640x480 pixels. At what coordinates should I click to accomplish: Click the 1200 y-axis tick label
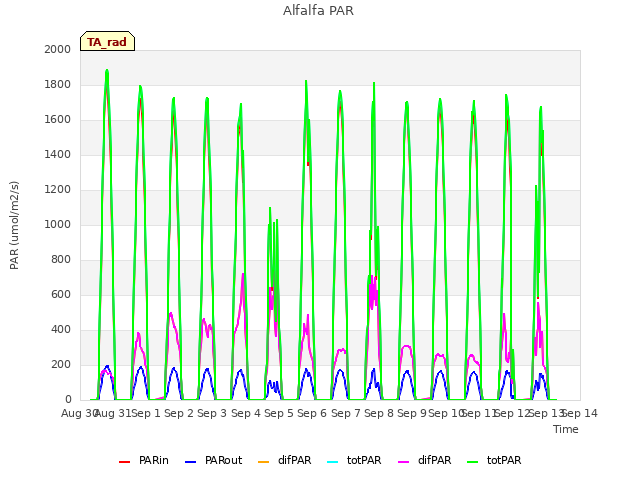coord(58,189)
